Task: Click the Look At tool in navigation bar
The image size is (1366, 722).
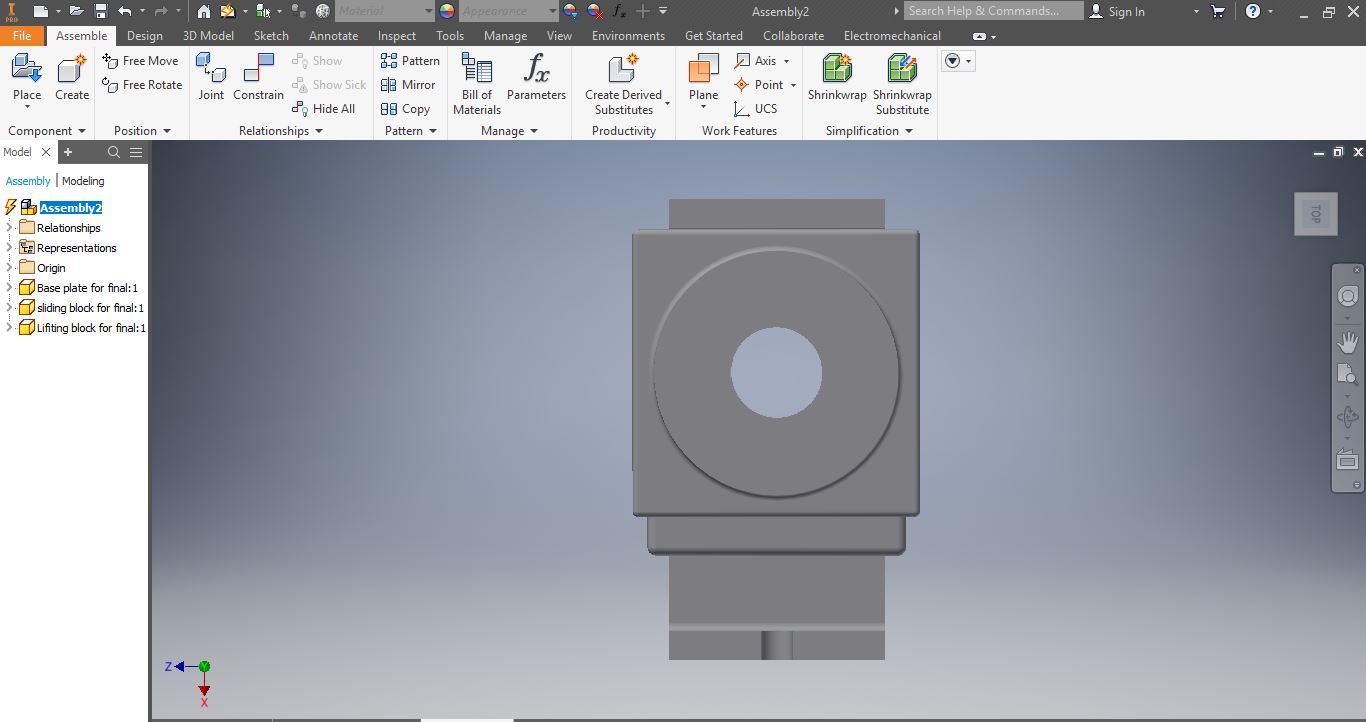Action: coord(1348,460)
